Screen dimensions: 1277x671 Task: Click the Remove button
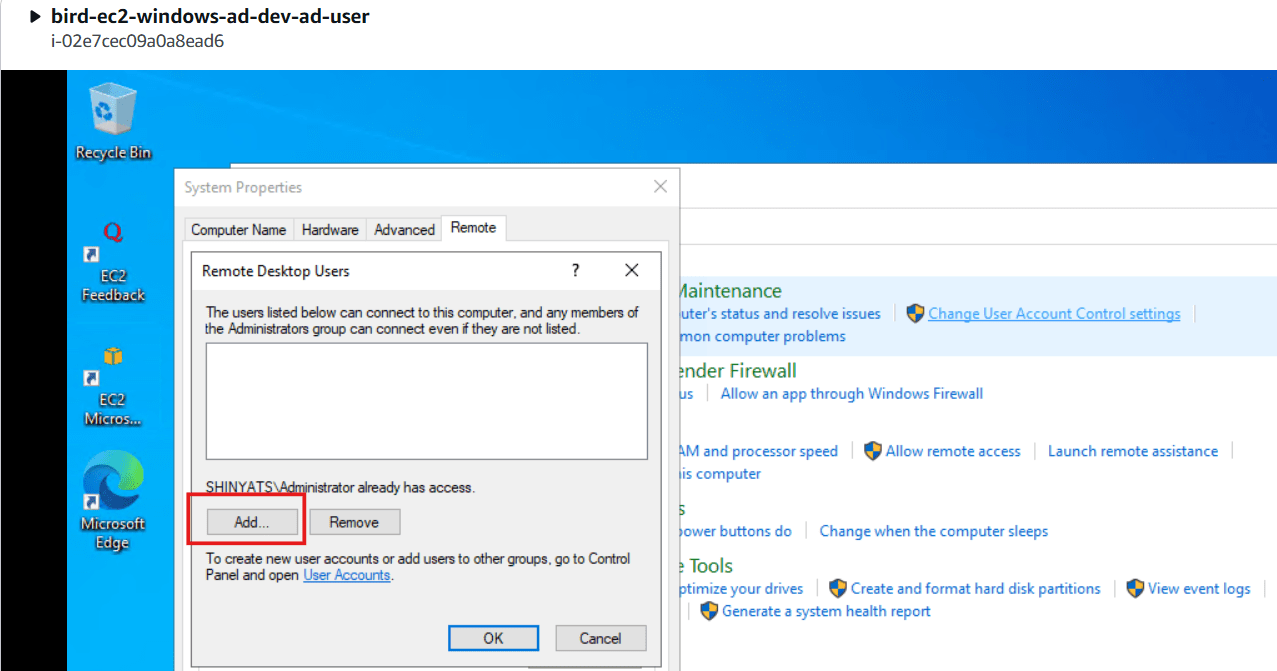click(354, 522)
